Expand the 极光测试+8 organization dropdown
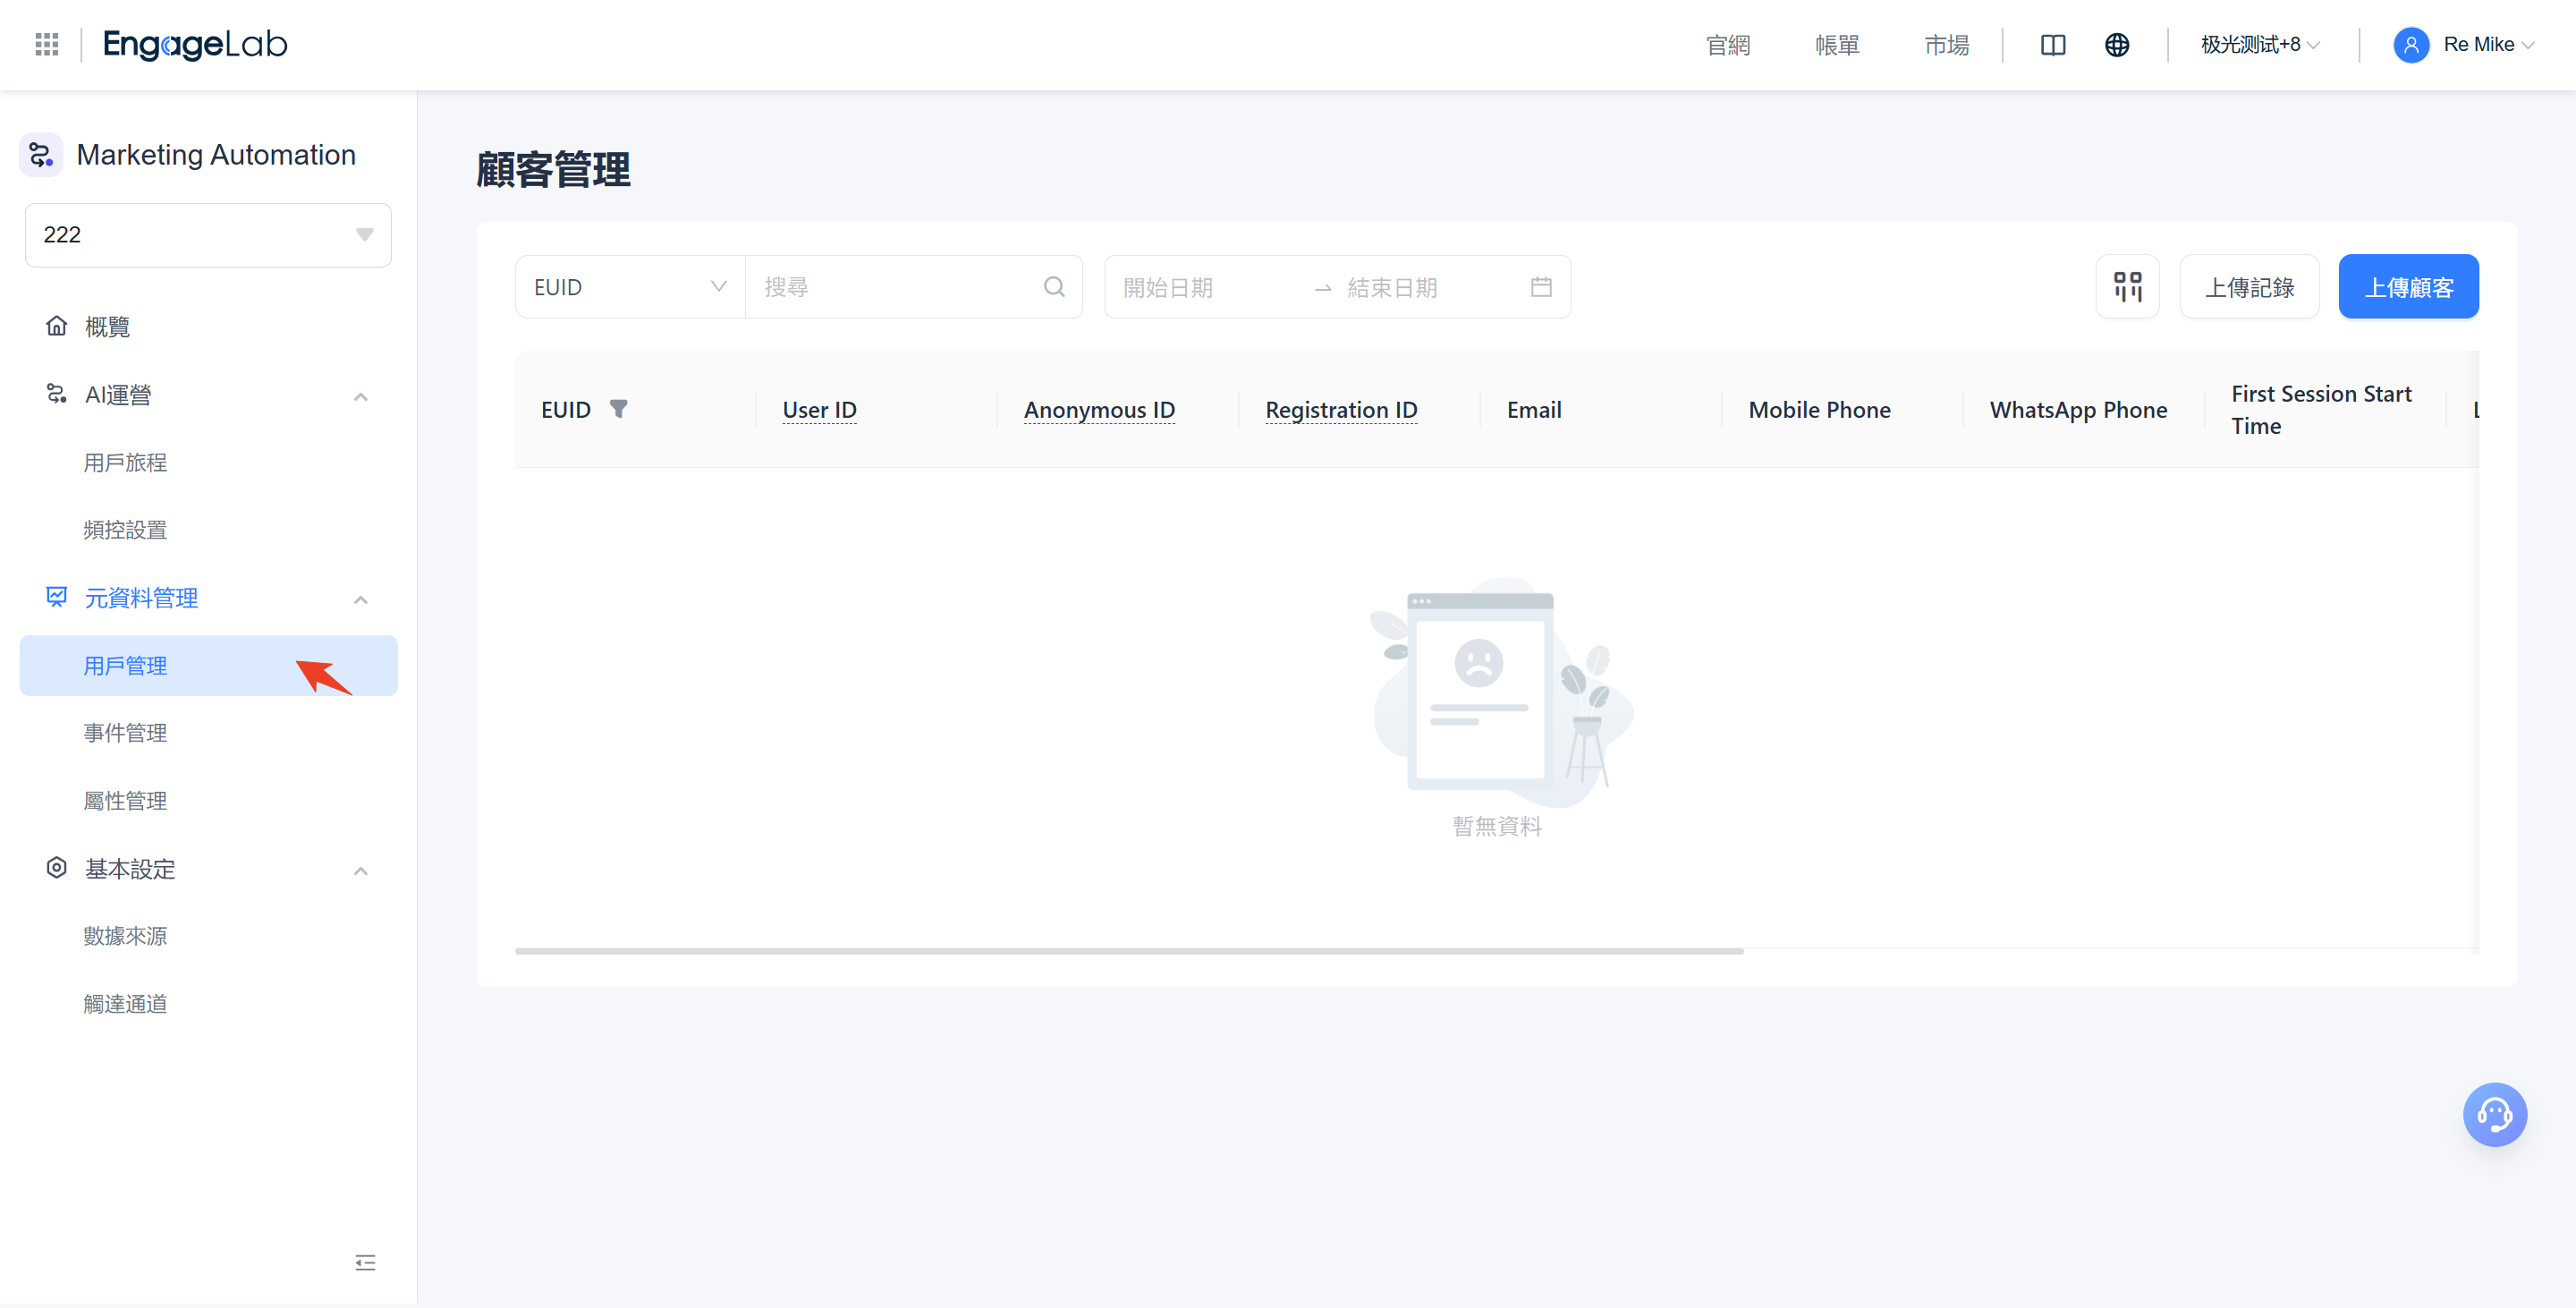2576x1308 pixels. [2260, 45]
